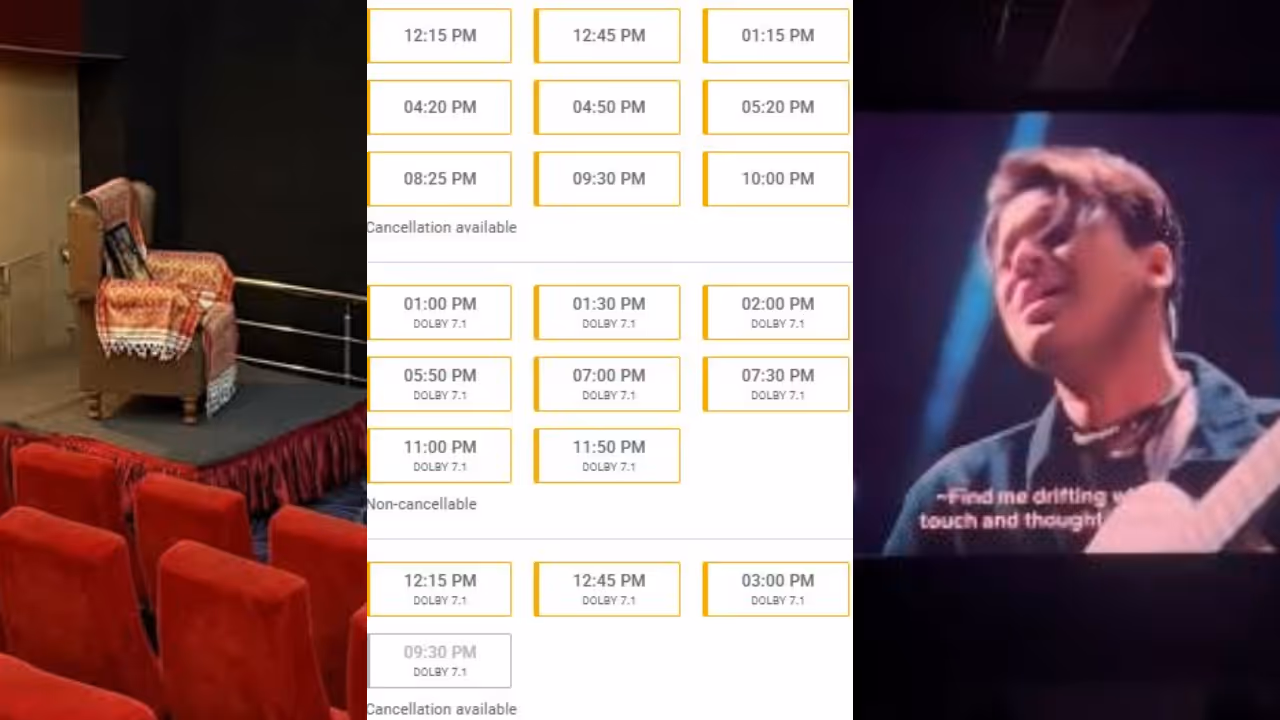Screen dimensions: 1280x720
Task: Book the 05:20 PM show
Action: coord(777,107)
